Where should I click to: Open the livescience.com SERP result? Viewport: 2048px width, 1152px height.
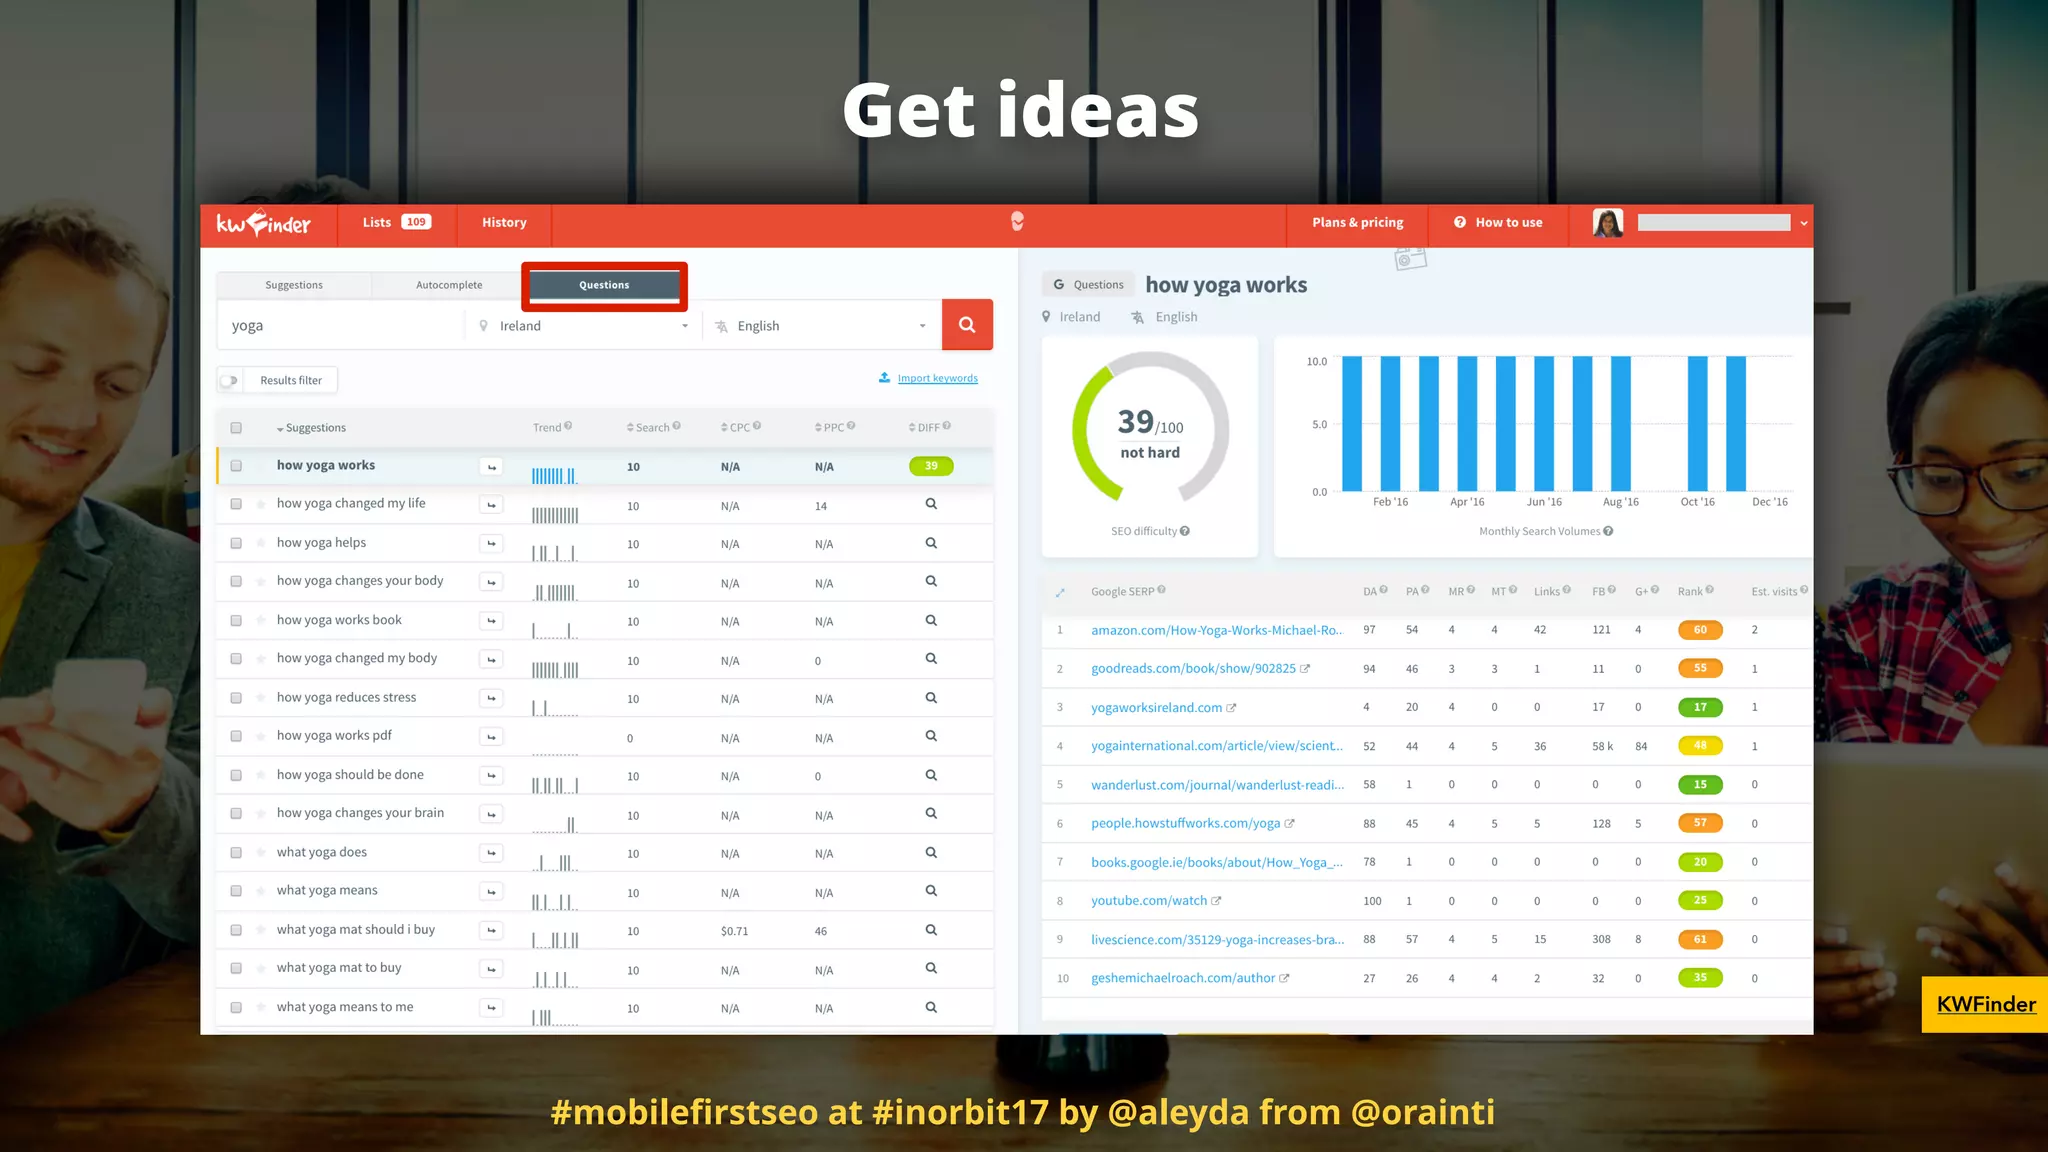(x=1217, y=940)
